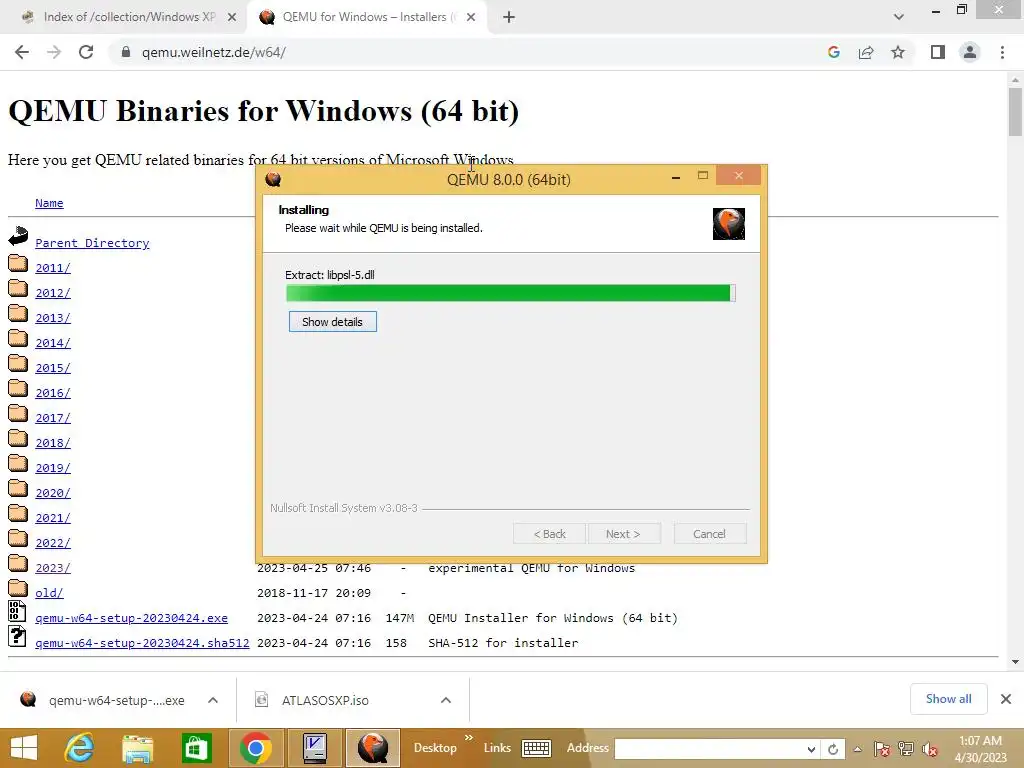Switch to Index of /collection/Windows XP tab
The height and width of the screenshot is (768, 1024).
[129, 17]
